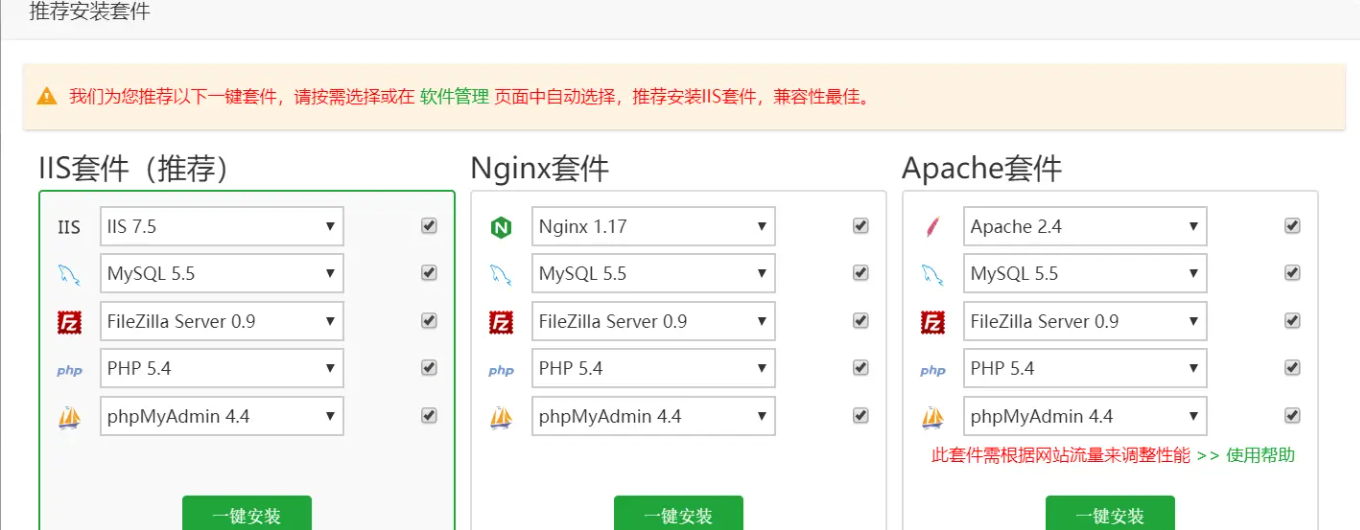
Task: Uncheck the IIS 7.5 checkbox
Action: pos(429,226)
